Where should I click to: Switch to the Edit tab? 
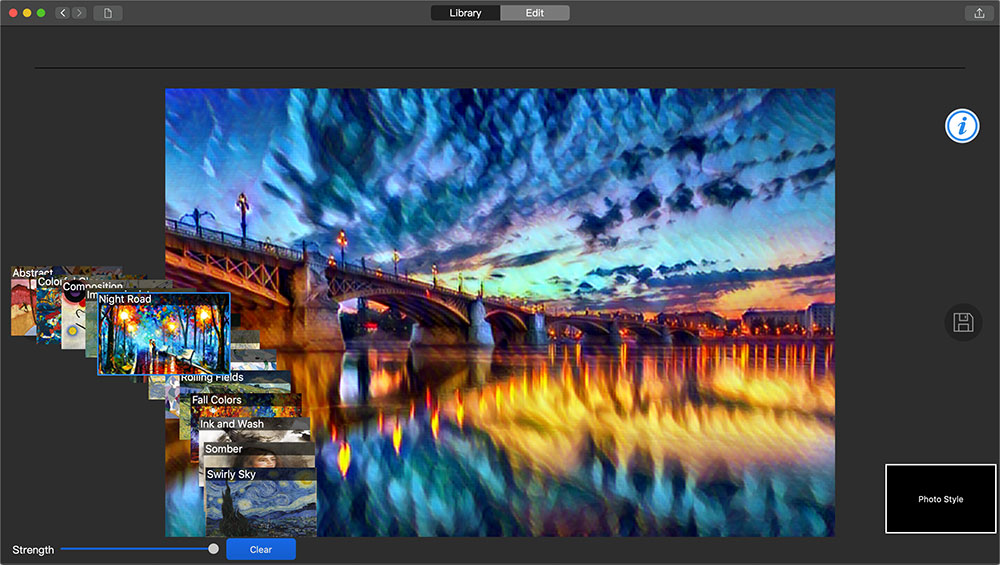(x=534, y=13)
